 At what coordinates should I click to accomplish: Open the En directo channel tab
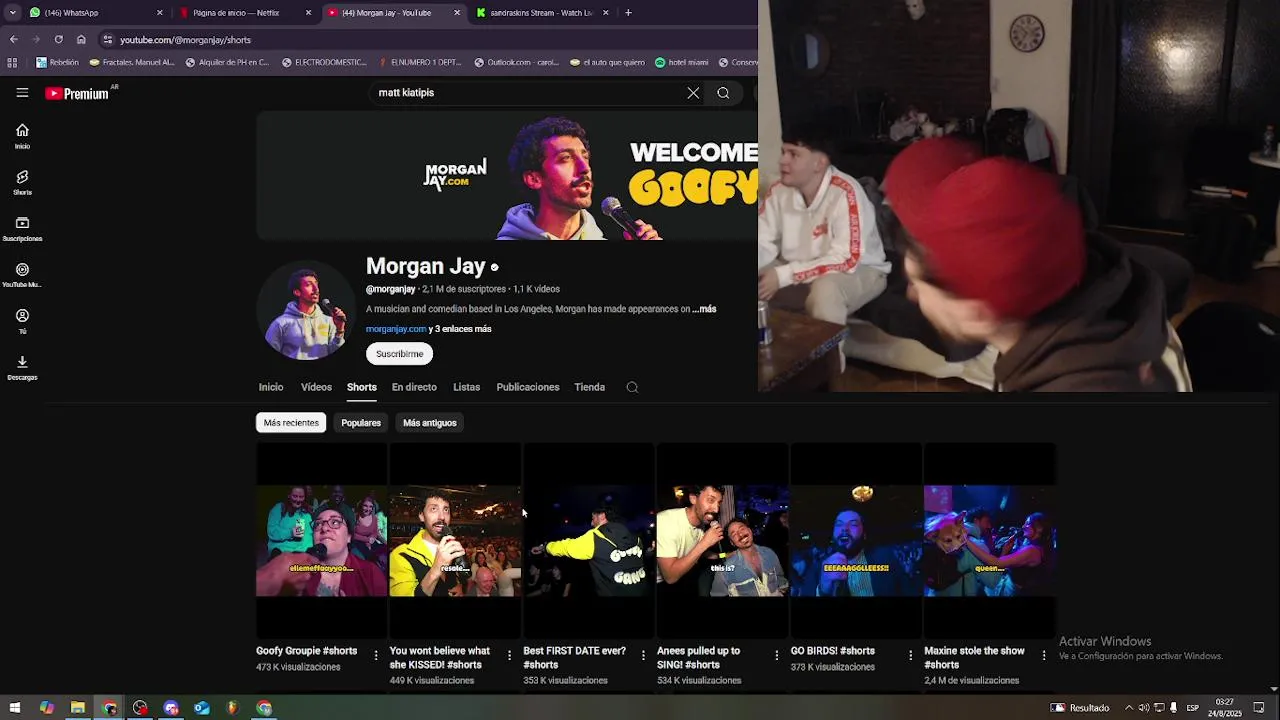(x=414, y=387)
